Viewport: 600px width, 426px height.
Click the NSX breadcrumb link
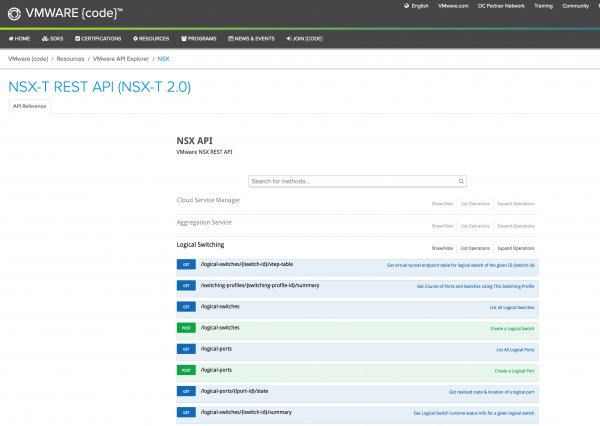(x=163, y=59)
